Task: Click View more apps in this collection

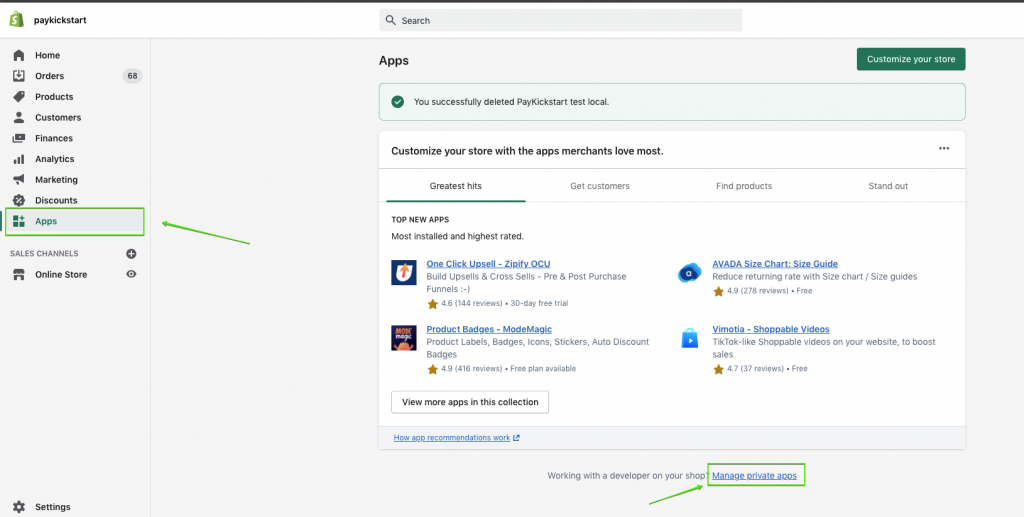Action: [470, 402]
